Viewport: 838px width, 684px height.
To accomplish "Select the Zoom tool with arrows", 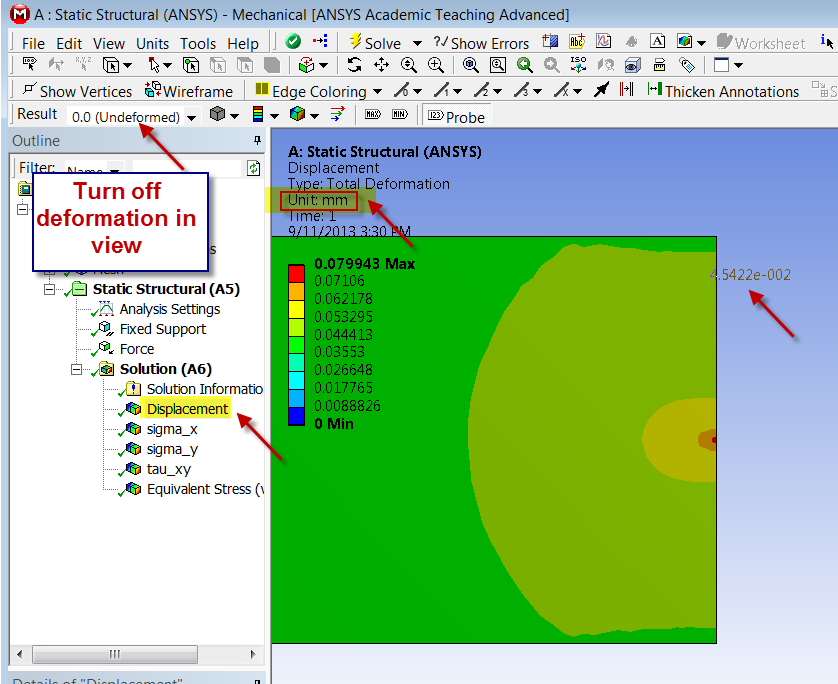I will (x=409, y=65).
